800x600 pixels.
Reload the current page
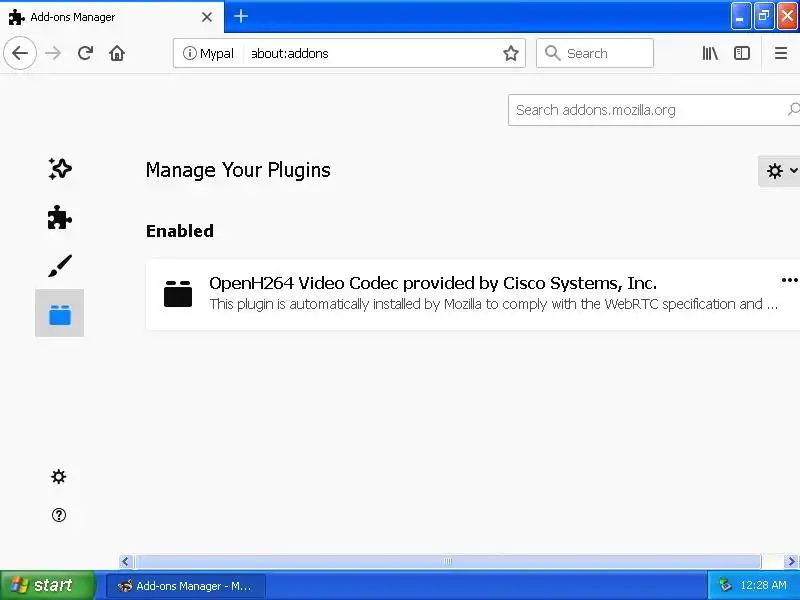[x=85, y=53]
